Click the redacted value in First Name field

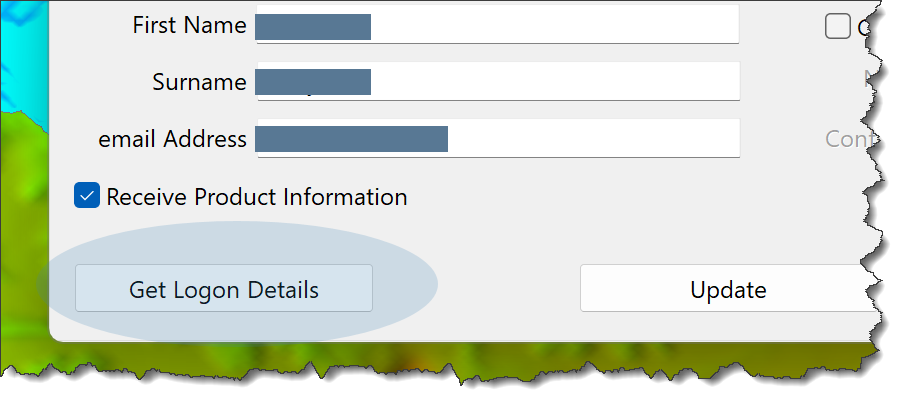[x=313, y=27]
